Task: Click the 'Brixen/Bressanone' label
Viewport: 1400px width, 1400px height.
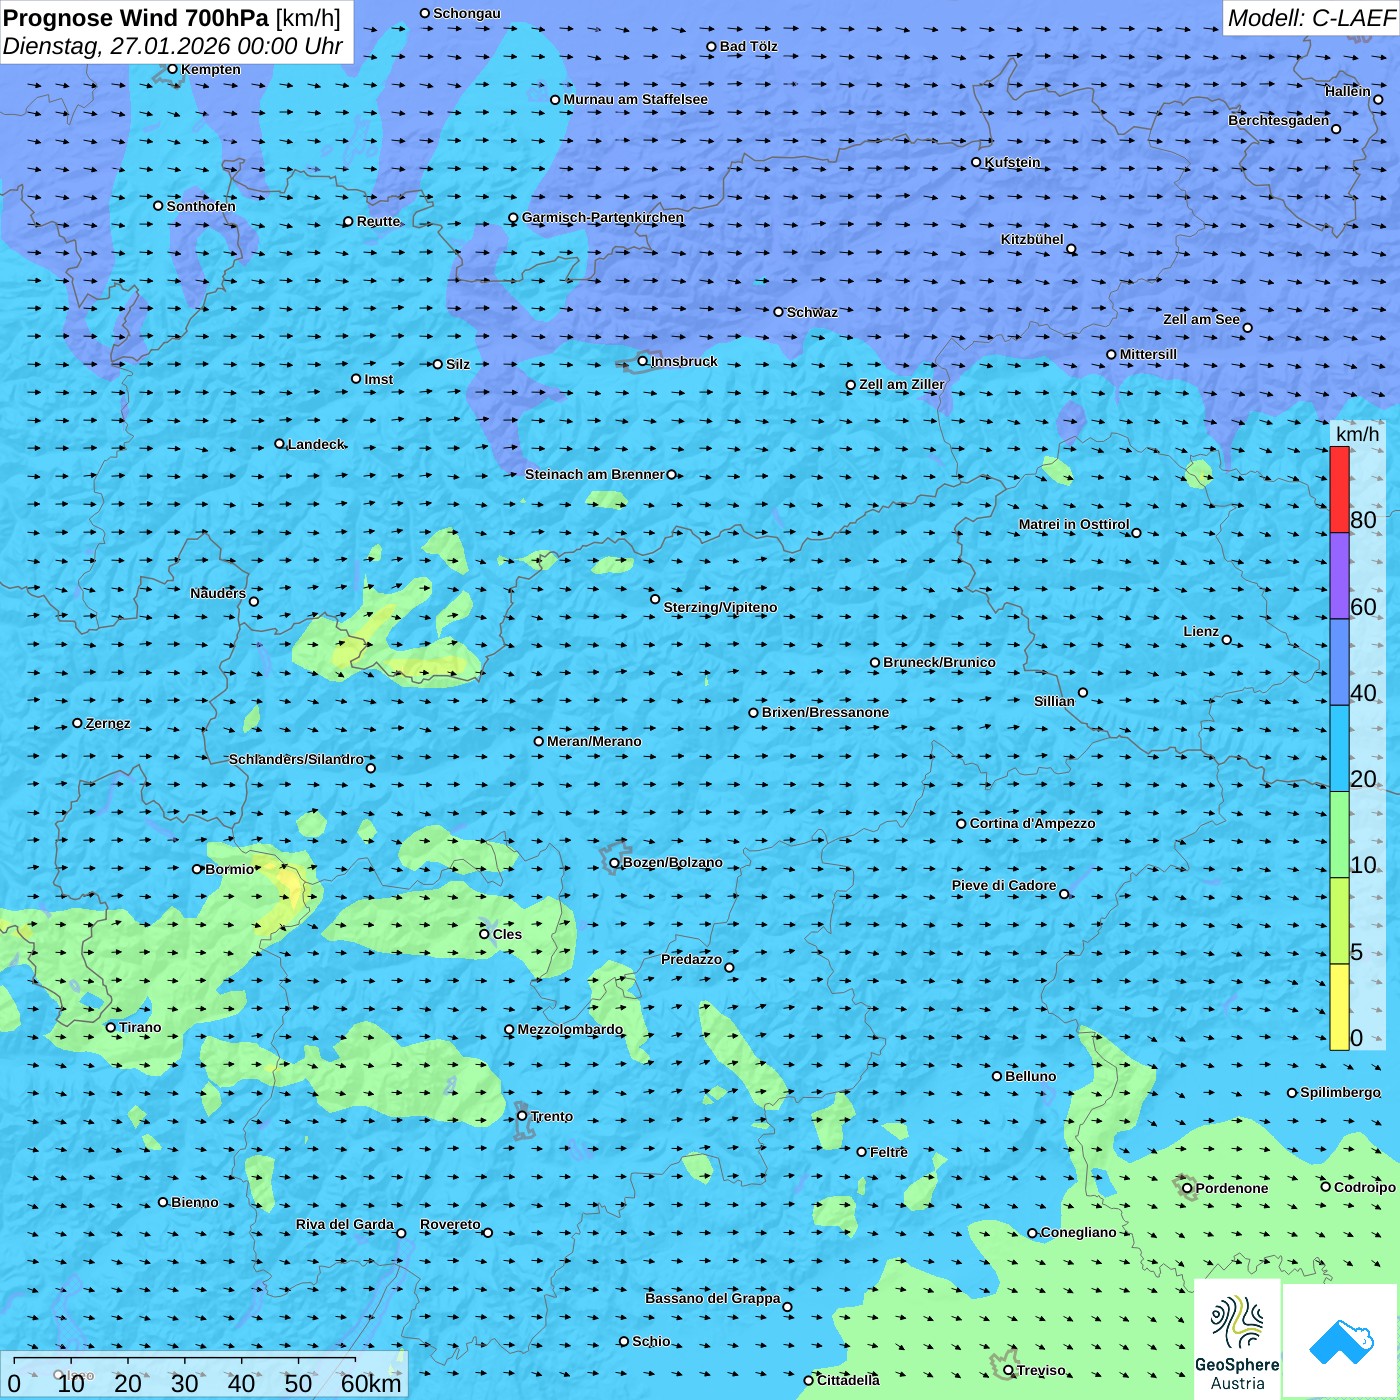Action: (825, 712)
